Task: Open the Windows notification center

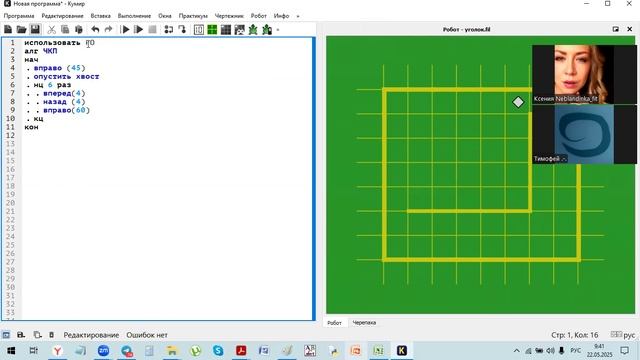Action: pyautogui.click(x=624, y=351)
